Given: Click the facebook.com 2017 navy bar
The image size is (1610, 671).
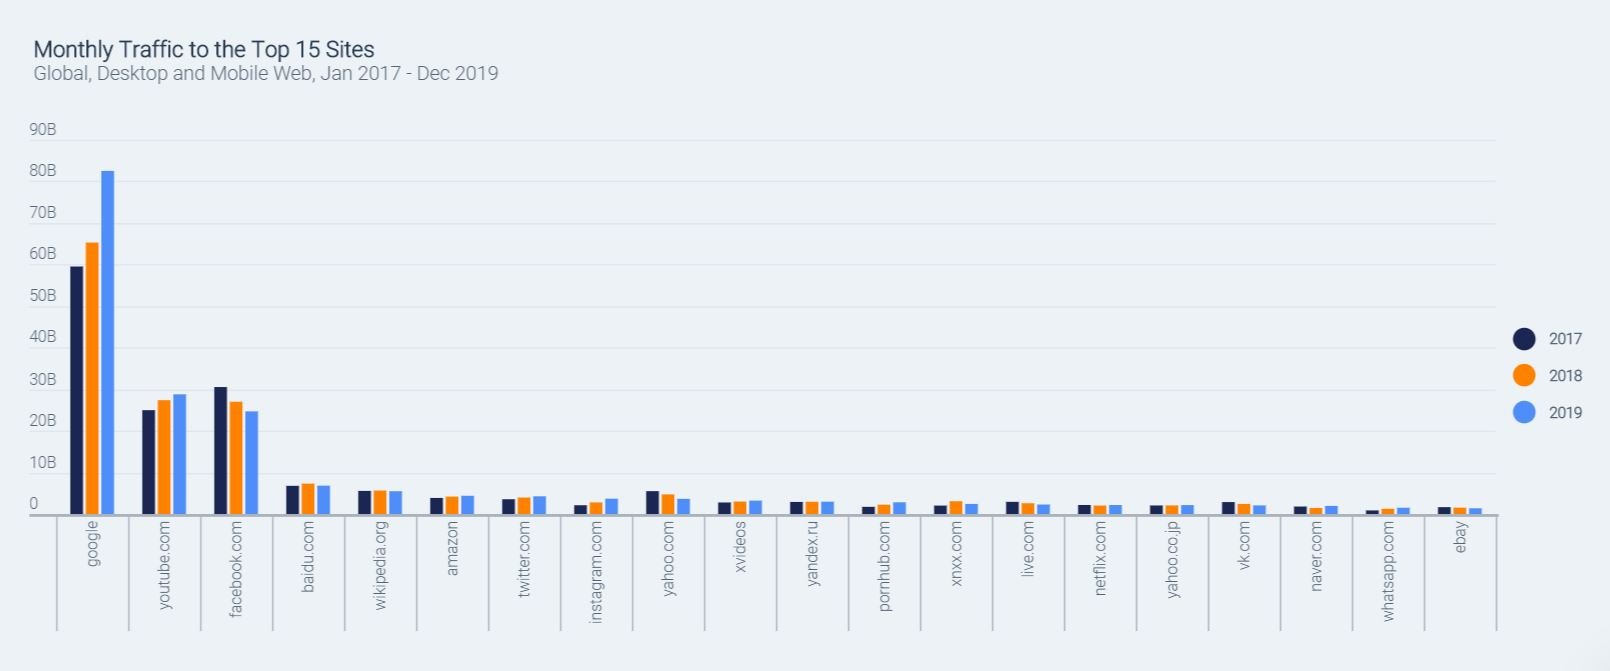Looking at the screenshot, I should [220, 450].
